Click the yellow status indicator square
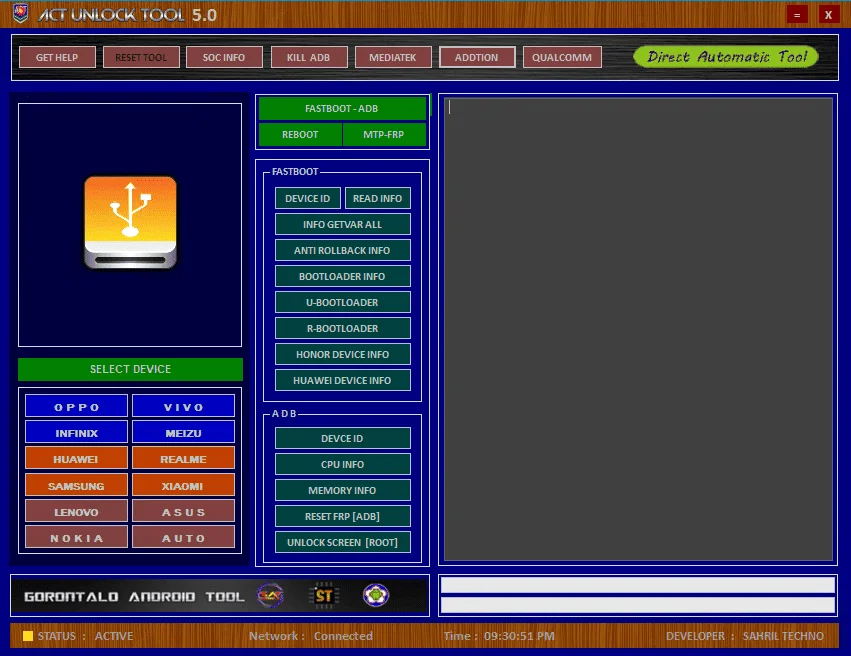Image resolution: width=851 pixels, height=656 pixels. [28, 636]
